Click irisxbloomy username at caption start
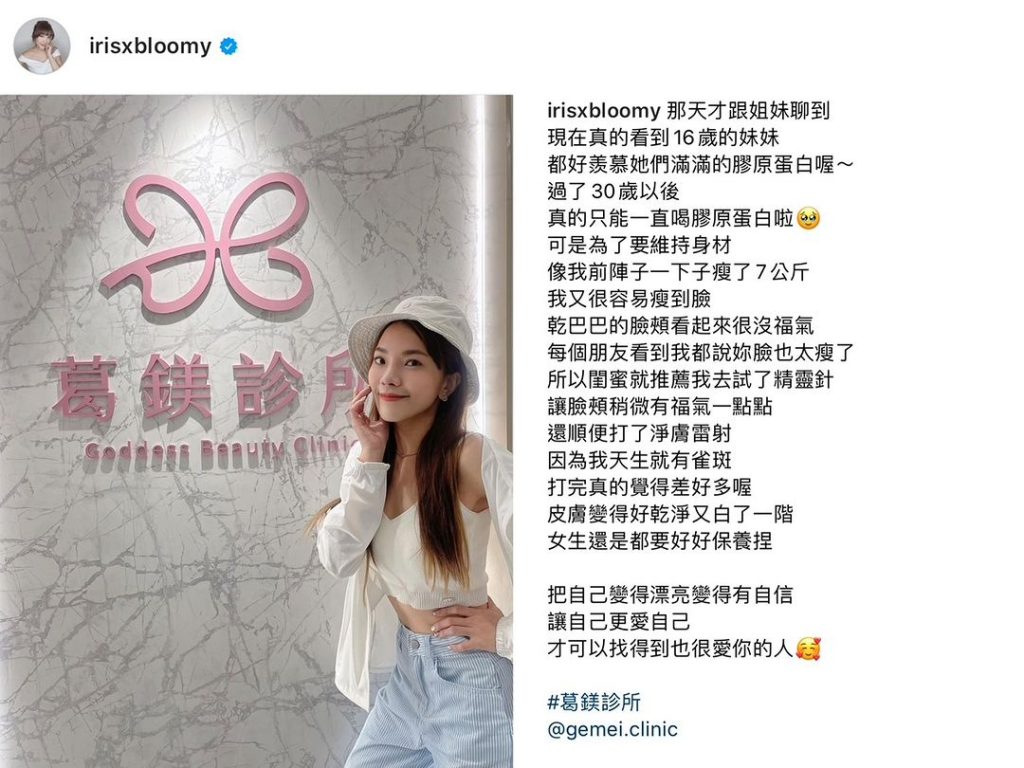 click(x=604, y=110)
